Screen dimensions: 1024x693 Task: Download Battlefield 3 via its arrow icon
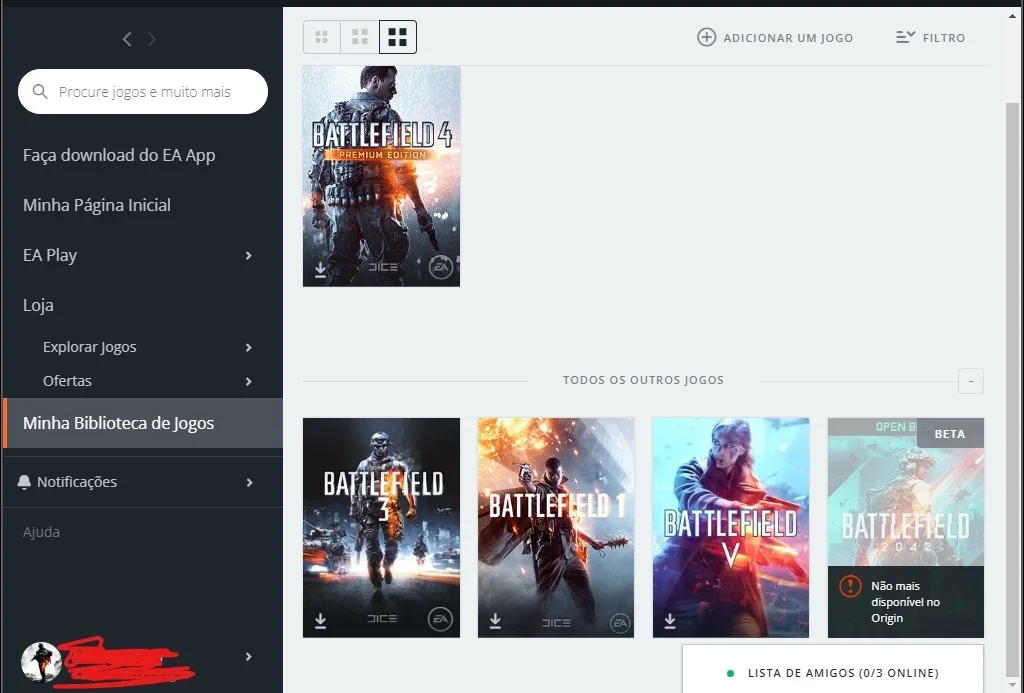pyautogui.click(x=320, y=620)
